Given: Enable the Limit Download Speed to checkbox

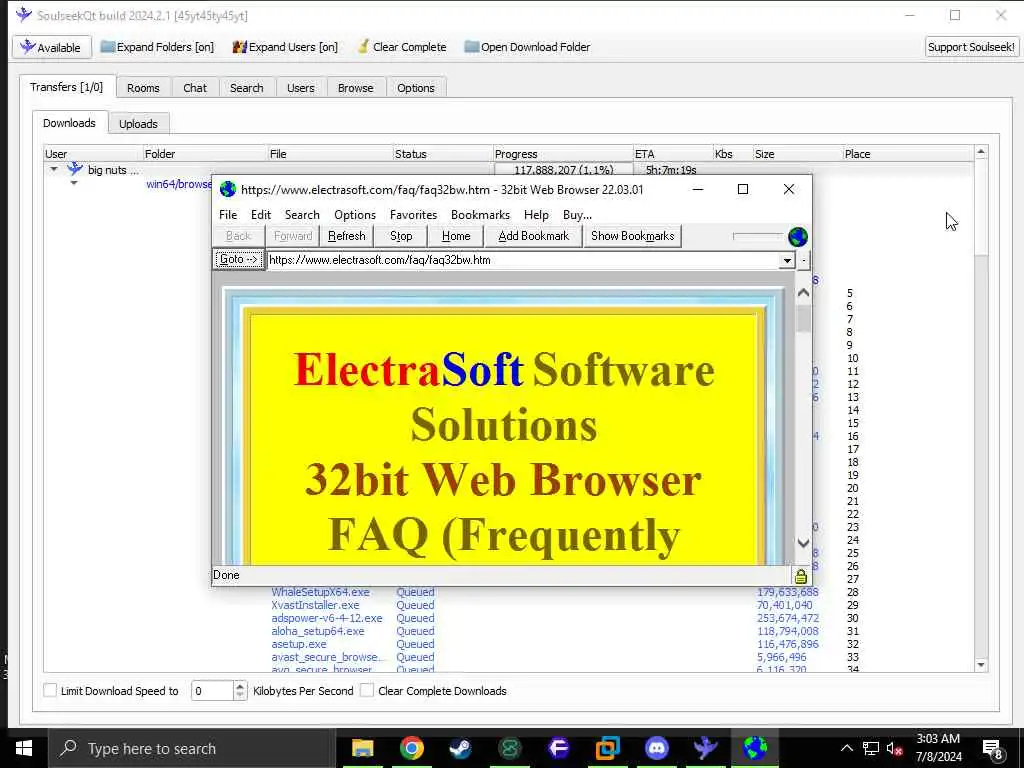Looking at the screenshot, I should 50,691.
